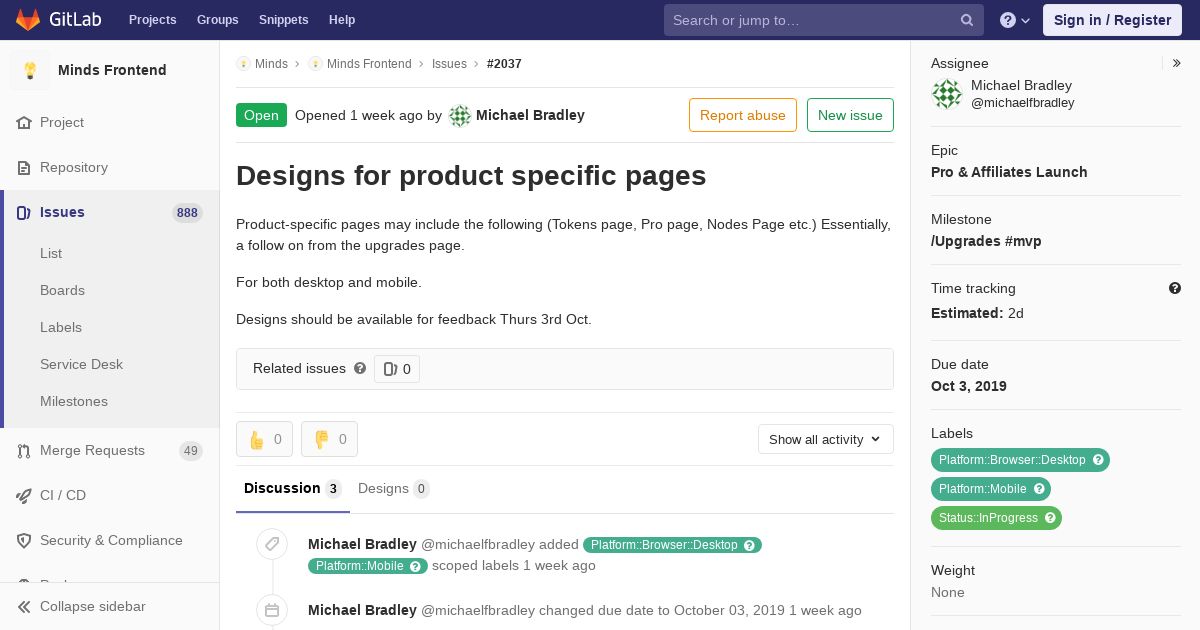Click the thumbs down reaction
The height and width of the screenshot is (630, 1200).
click(329, 439)
